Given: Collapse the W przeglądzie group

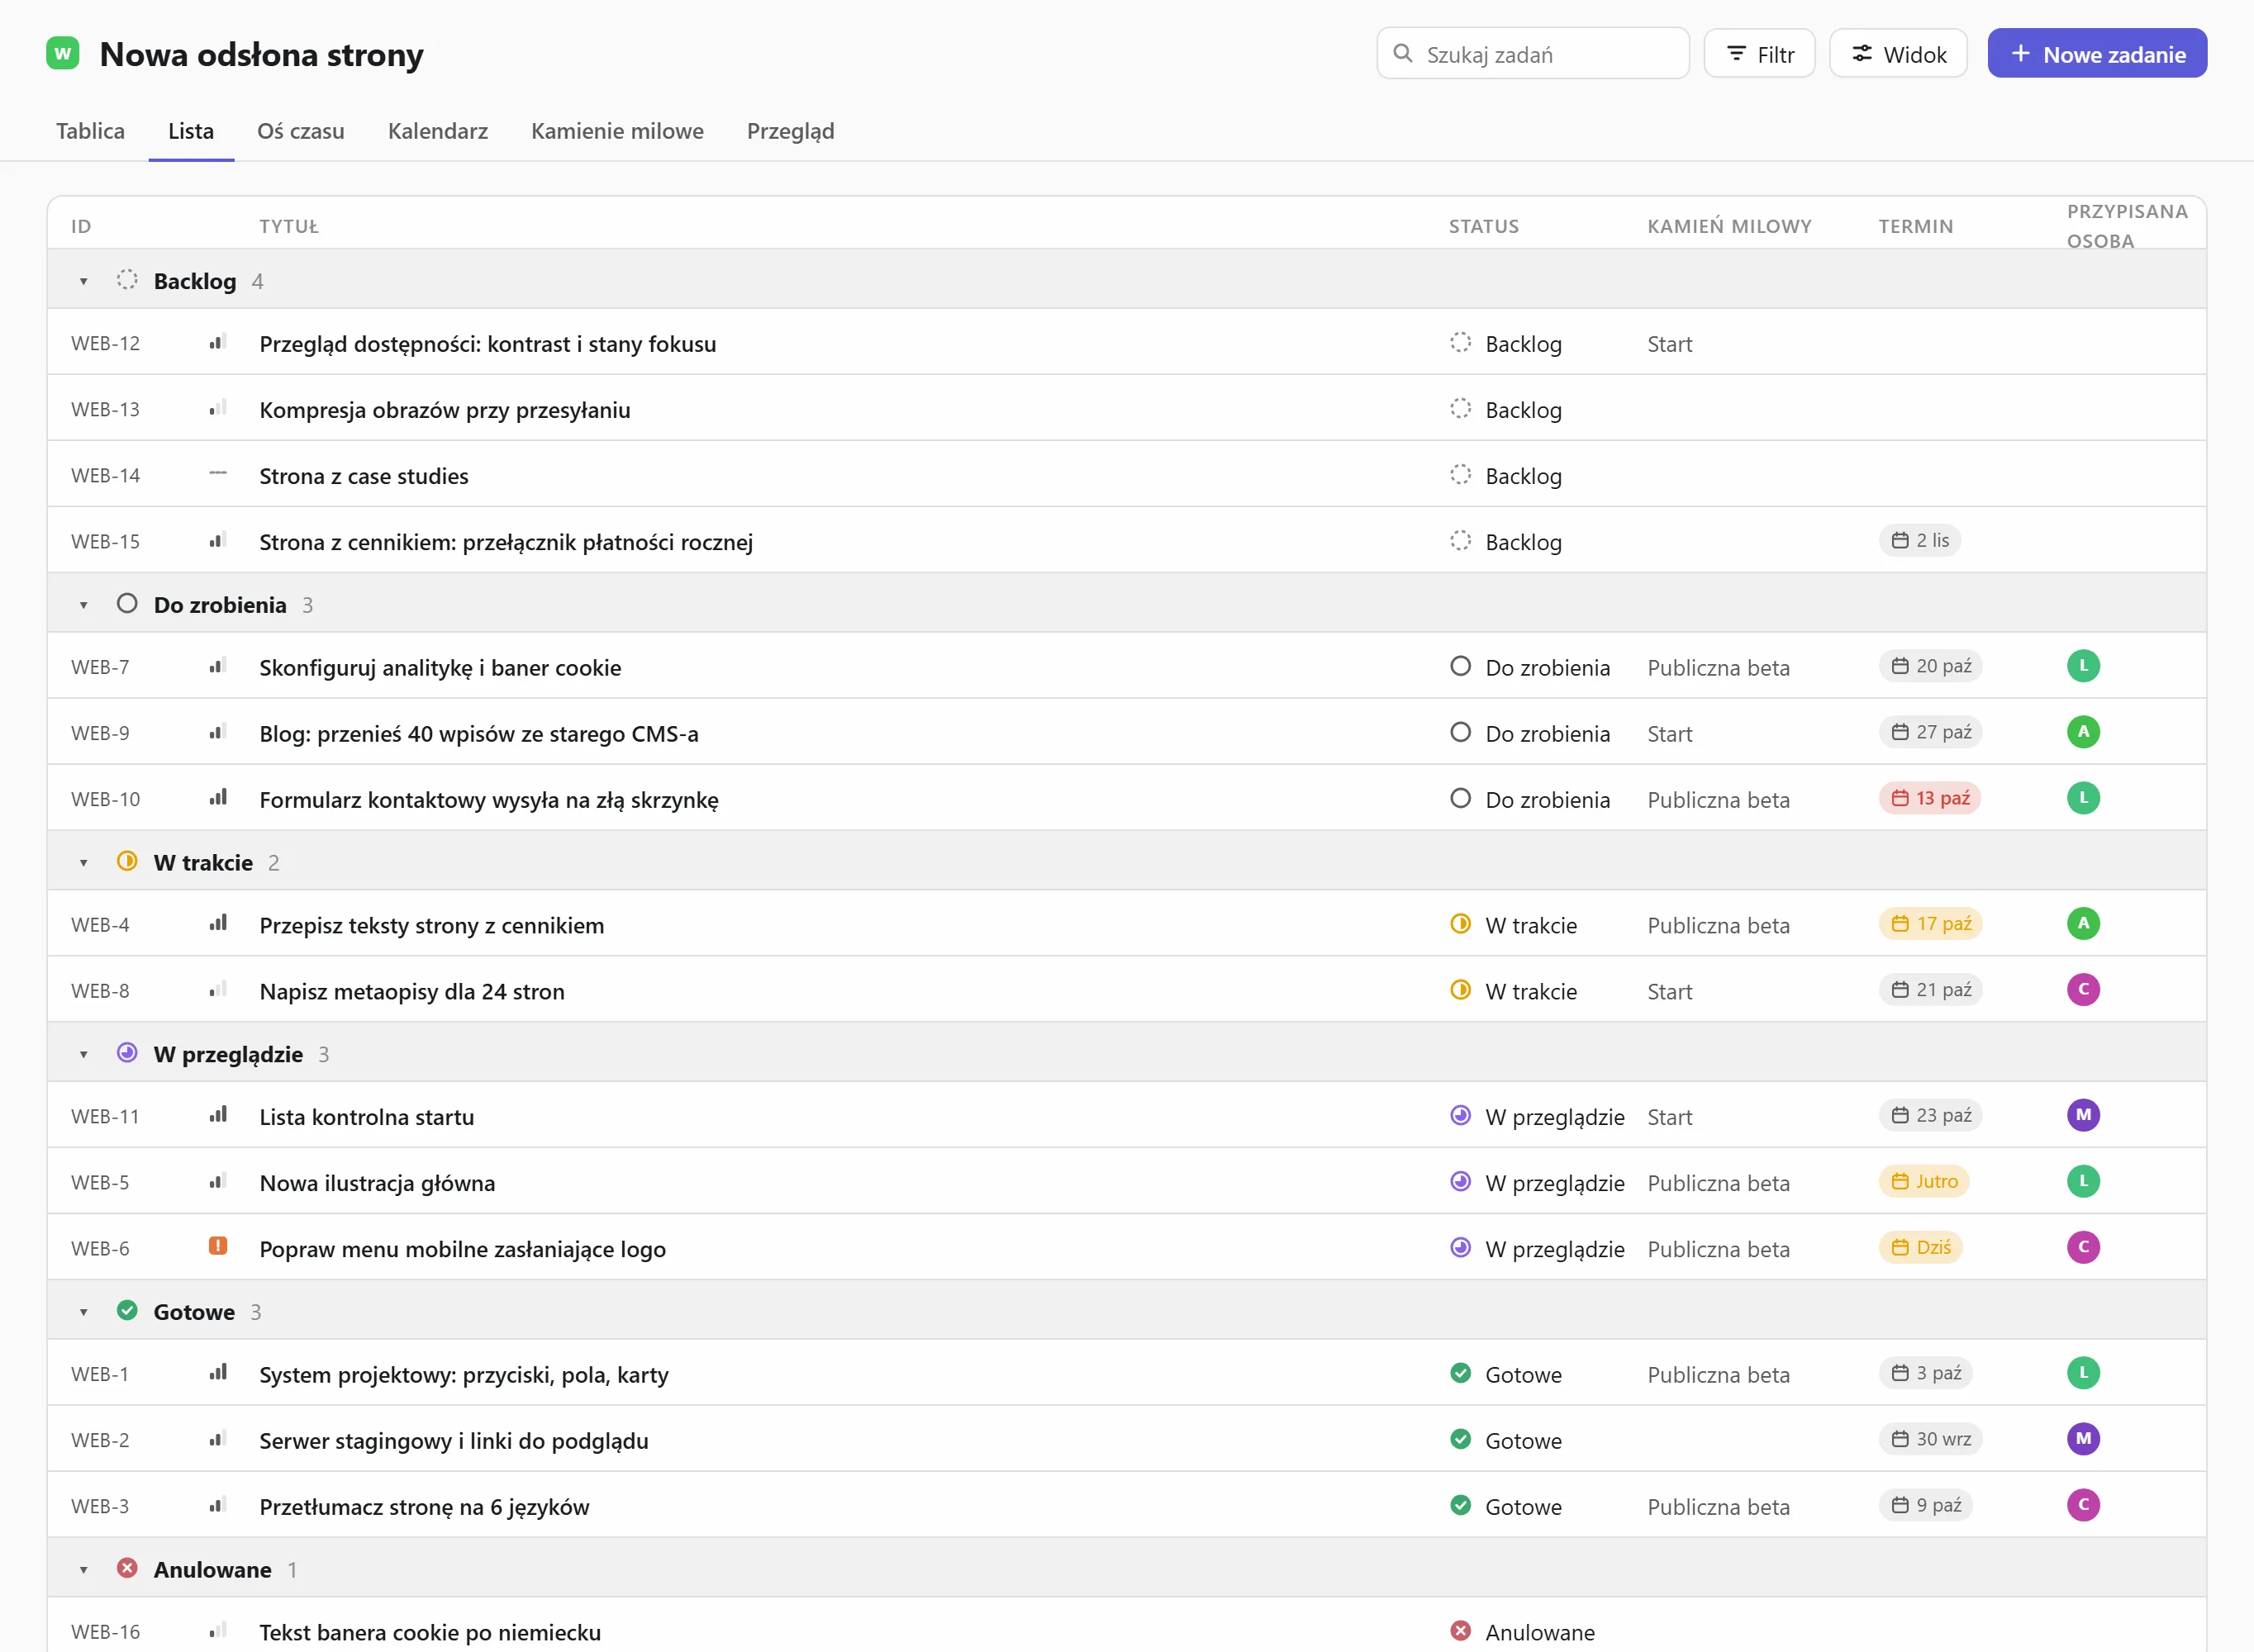Looking at the screenshot, I should point(84,1054).
